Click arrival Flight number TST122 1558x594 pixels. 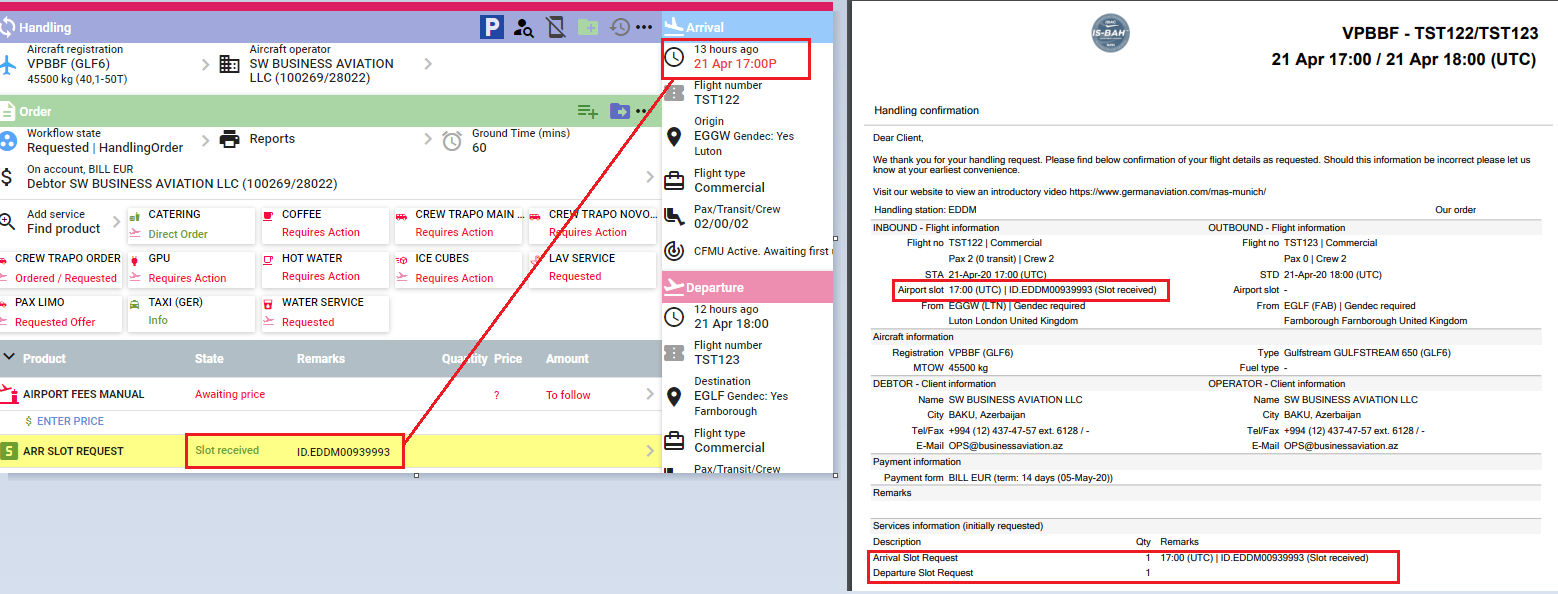click(x=717, y=100)
